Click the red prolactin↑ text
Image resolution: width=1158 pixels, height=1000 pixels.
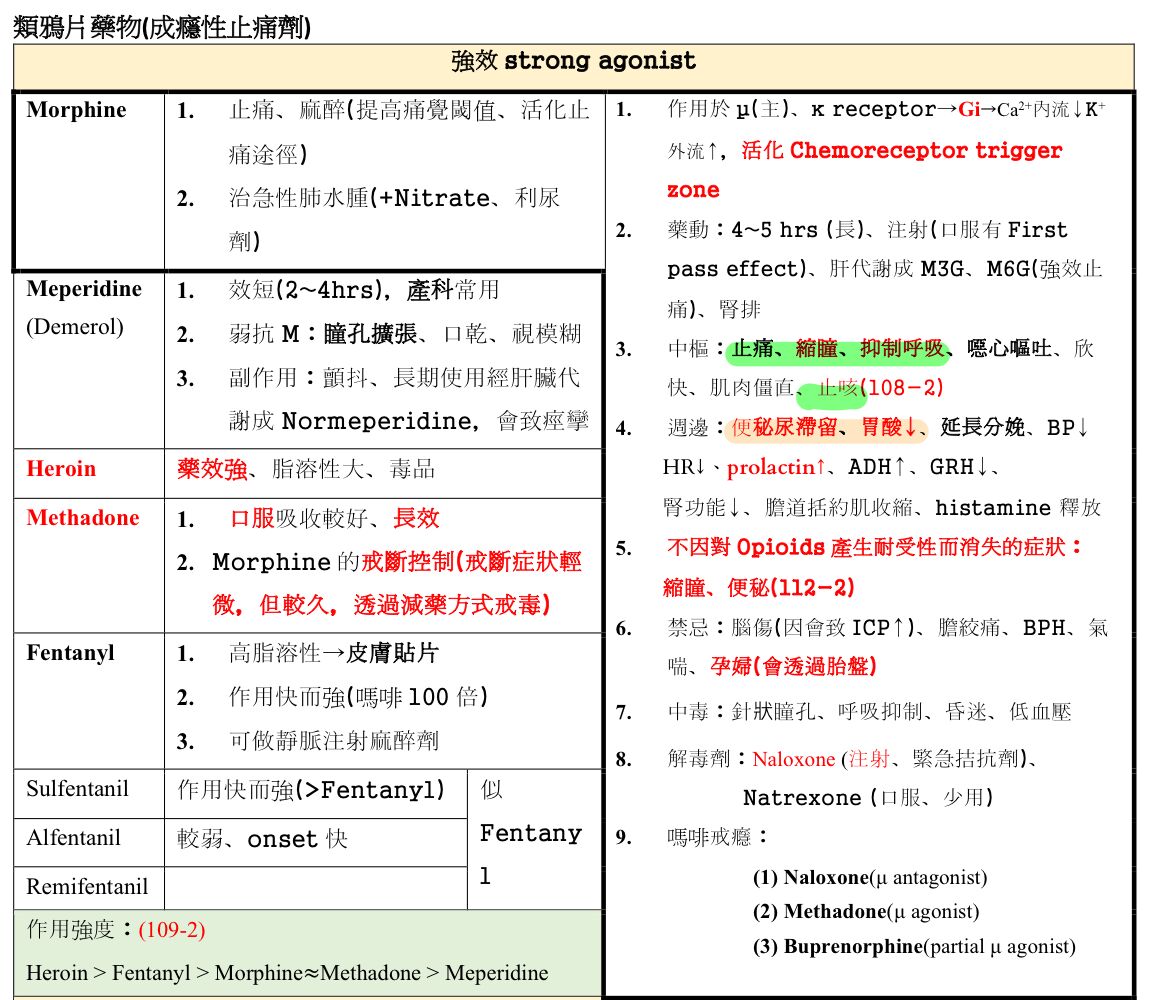(x=777, y=468)
